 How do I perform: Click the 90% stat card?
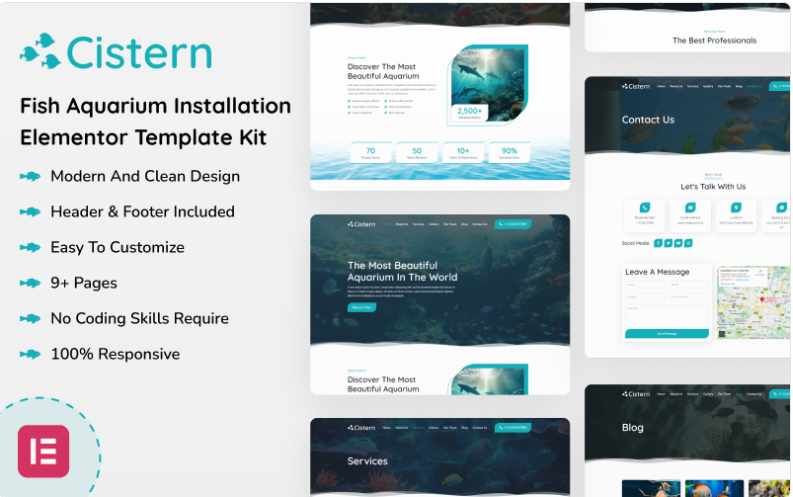tap(509, 153)
